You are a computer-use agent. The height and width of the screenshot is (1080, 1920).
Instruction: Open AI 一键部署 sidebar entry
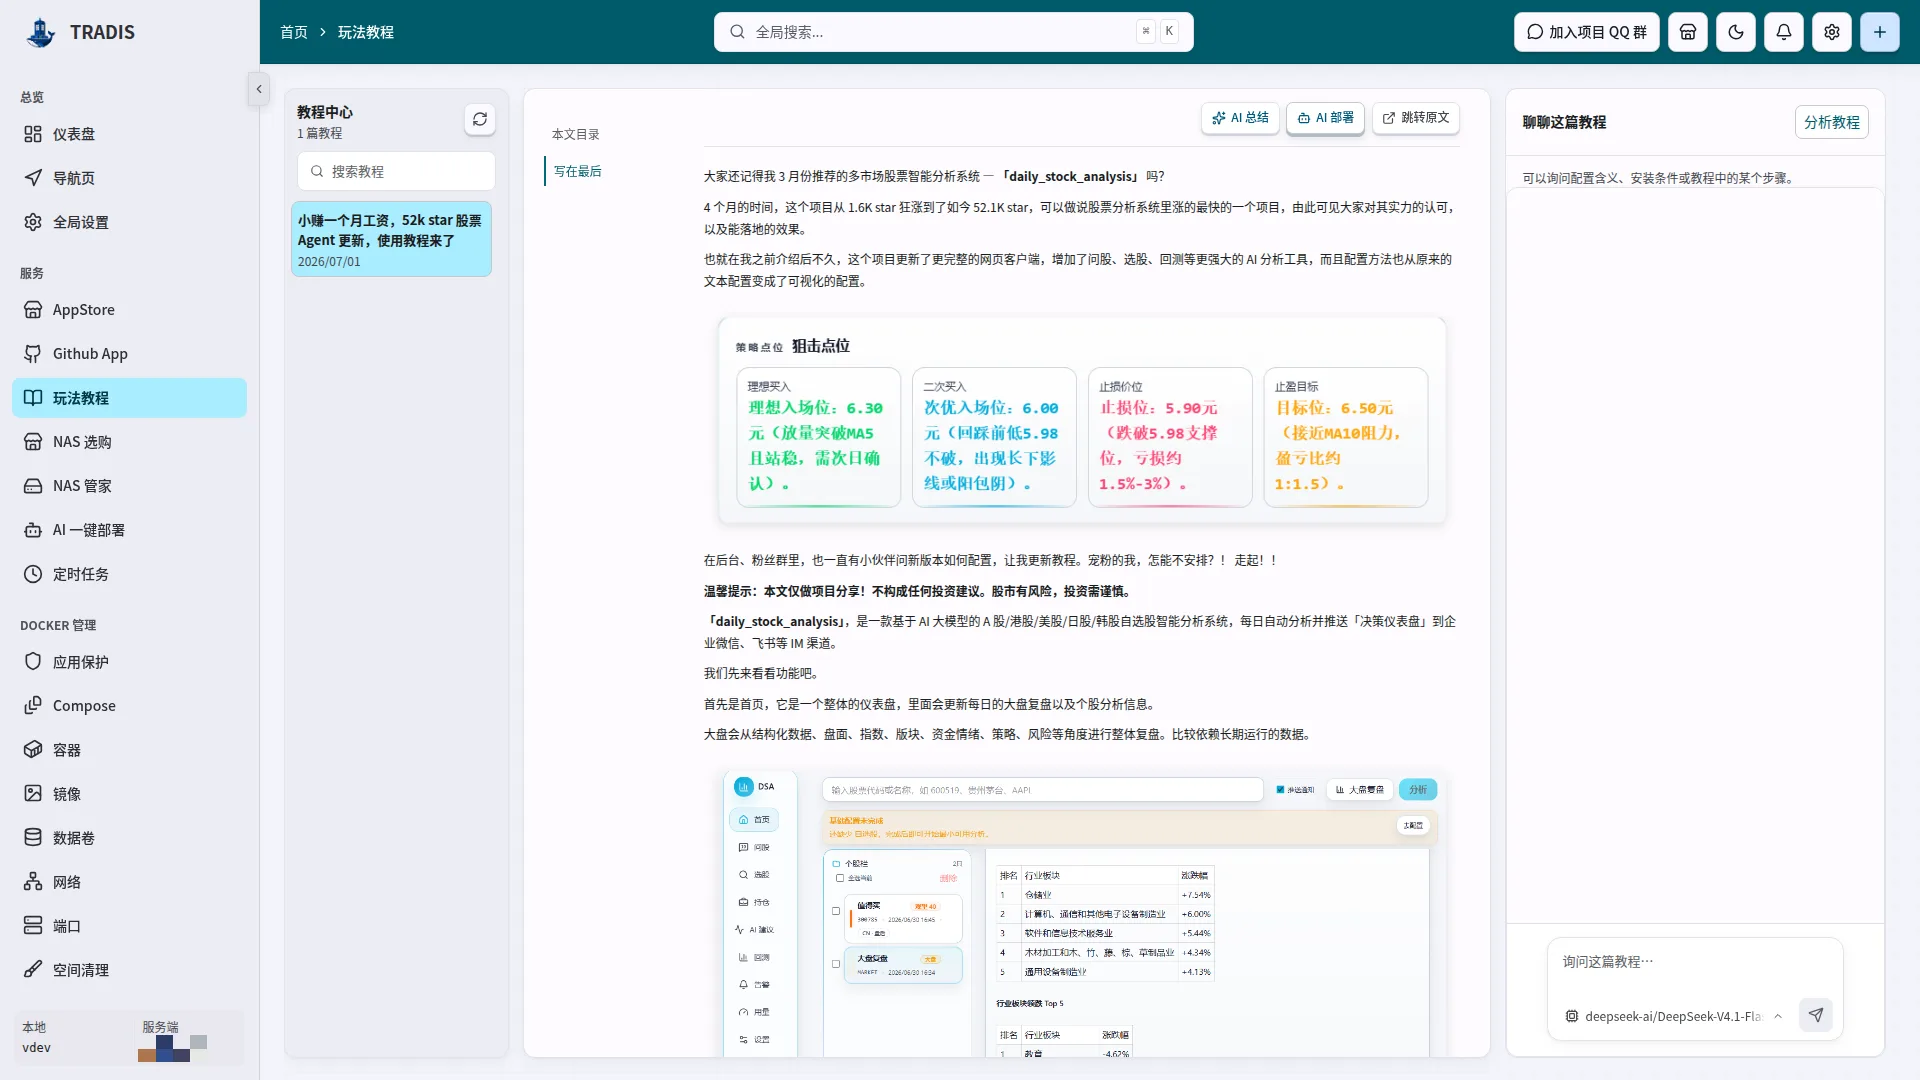click(x=129, y=530)
